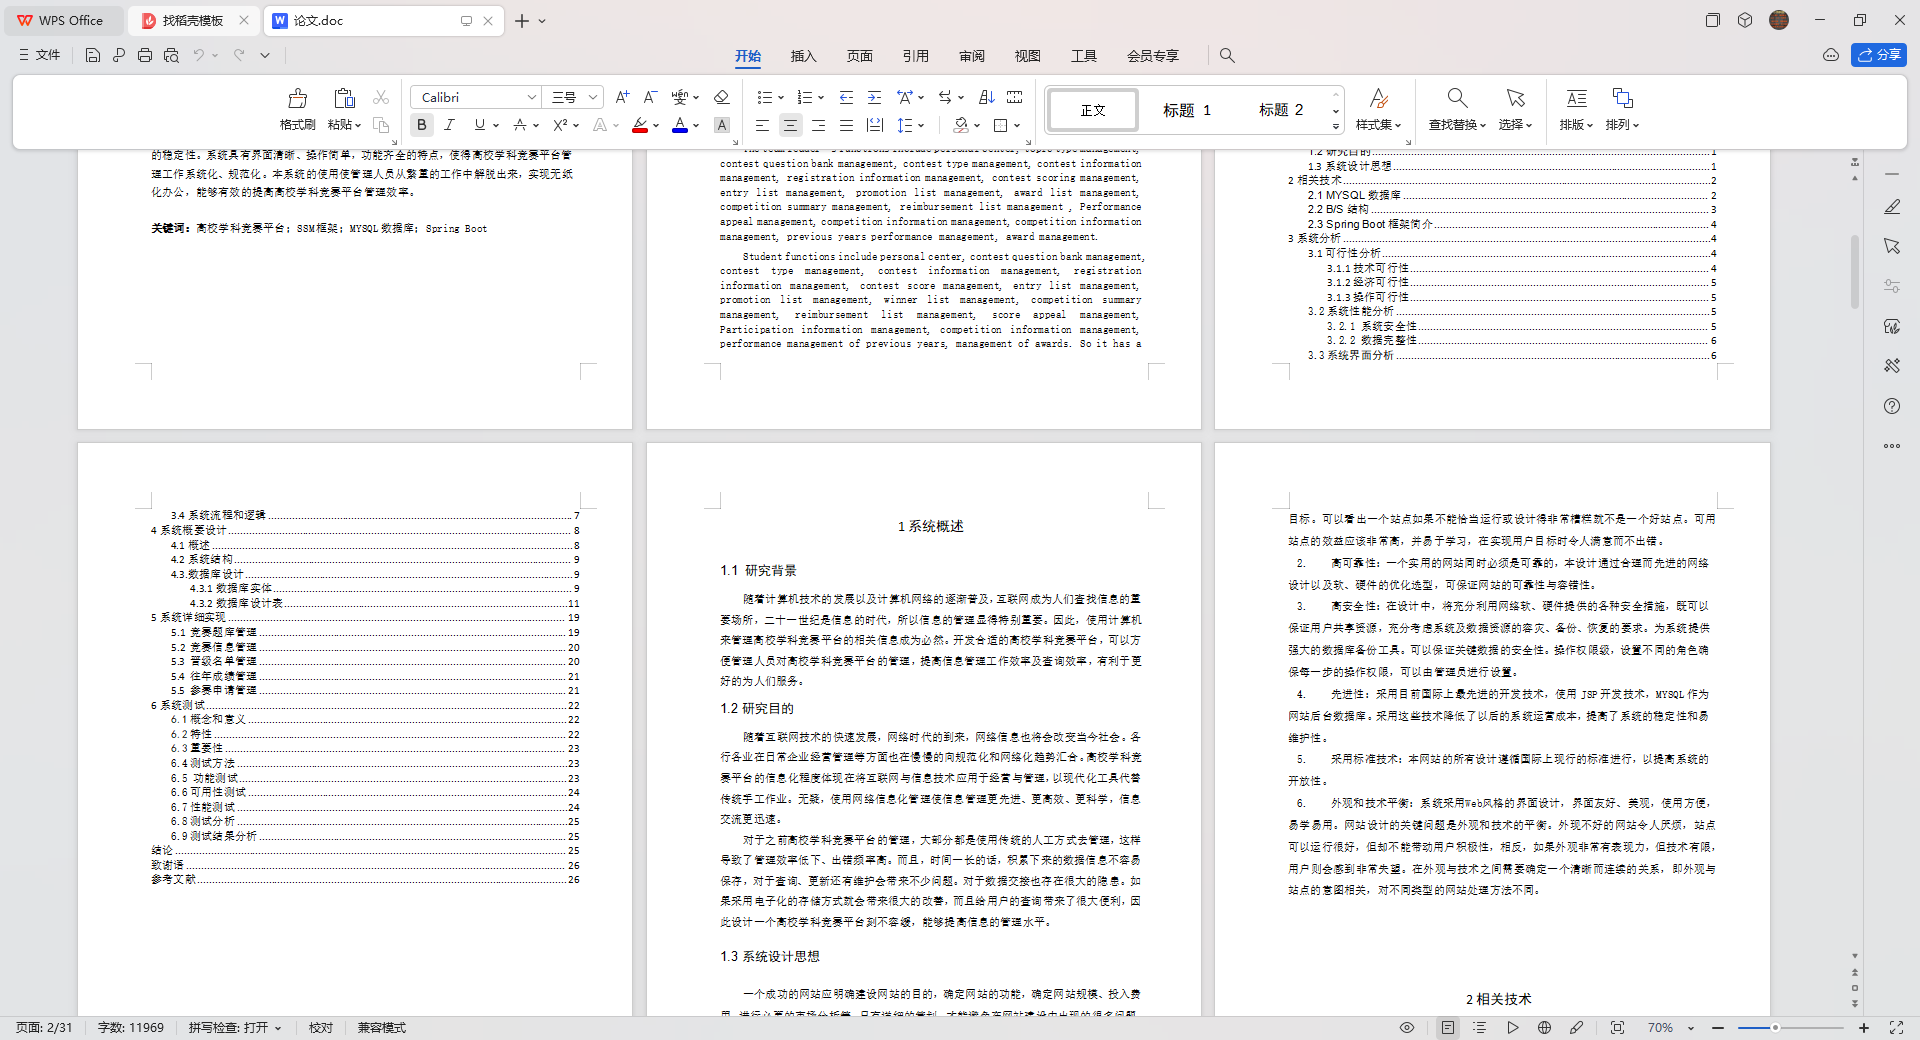Toggle eye protection mode in status bar
The width and height of the screenshot is (1920, 1040).
pyautogui.click(x=1407, y=1027)
